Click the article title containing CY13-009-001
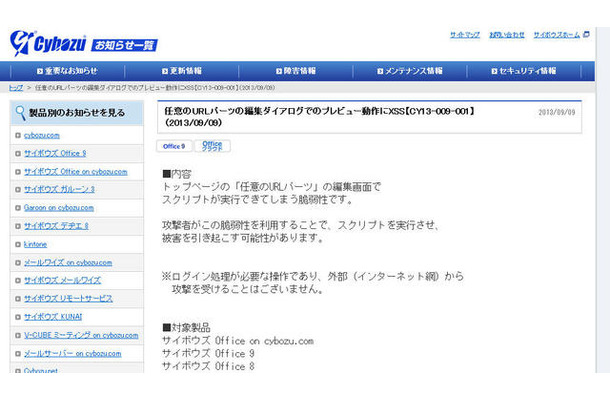This screenshot has width=610, height=400. click(319, 117)
